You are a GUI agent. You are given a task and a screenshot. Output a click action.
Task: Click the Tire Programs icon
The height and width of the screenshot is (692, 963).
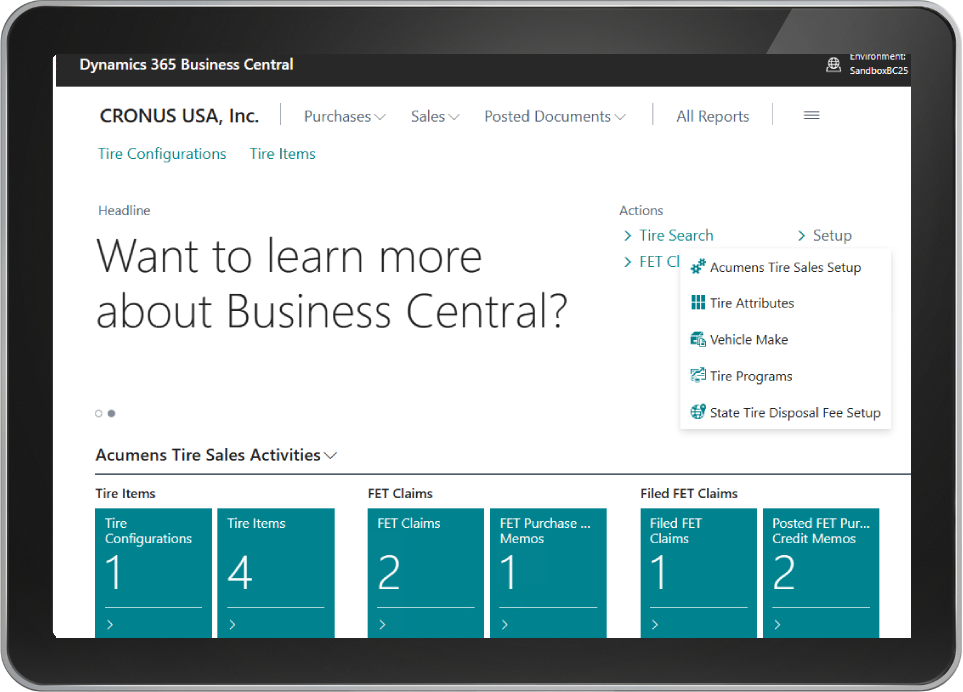pos(698,375)
